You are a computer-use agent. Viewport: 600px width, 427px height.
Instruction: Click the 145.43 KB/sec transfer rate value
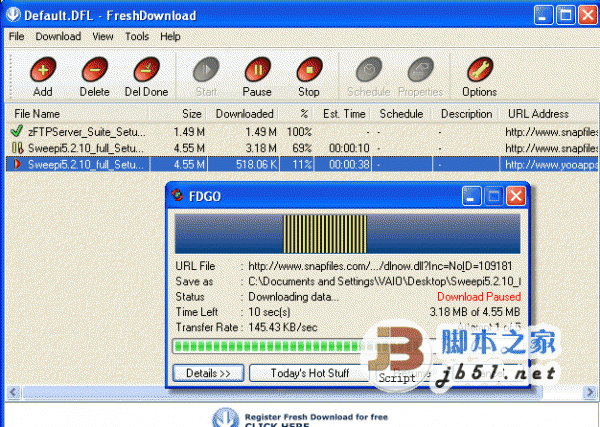283,328
